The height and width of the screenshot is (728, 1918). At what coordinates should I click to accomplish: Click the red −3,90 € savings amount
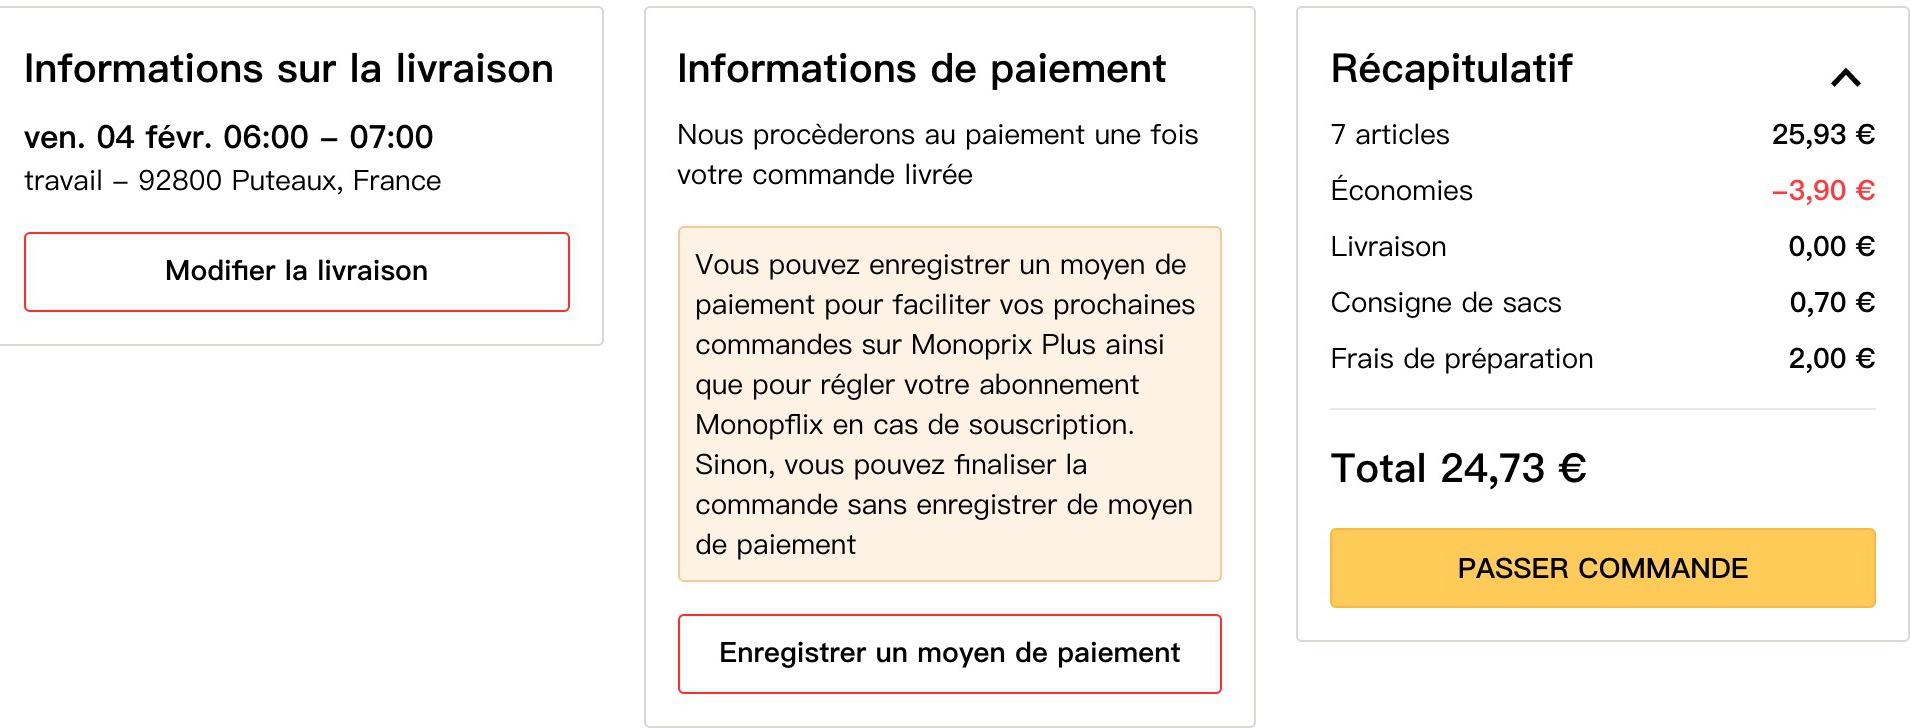pyautogui.click(x=1822, y=191)
